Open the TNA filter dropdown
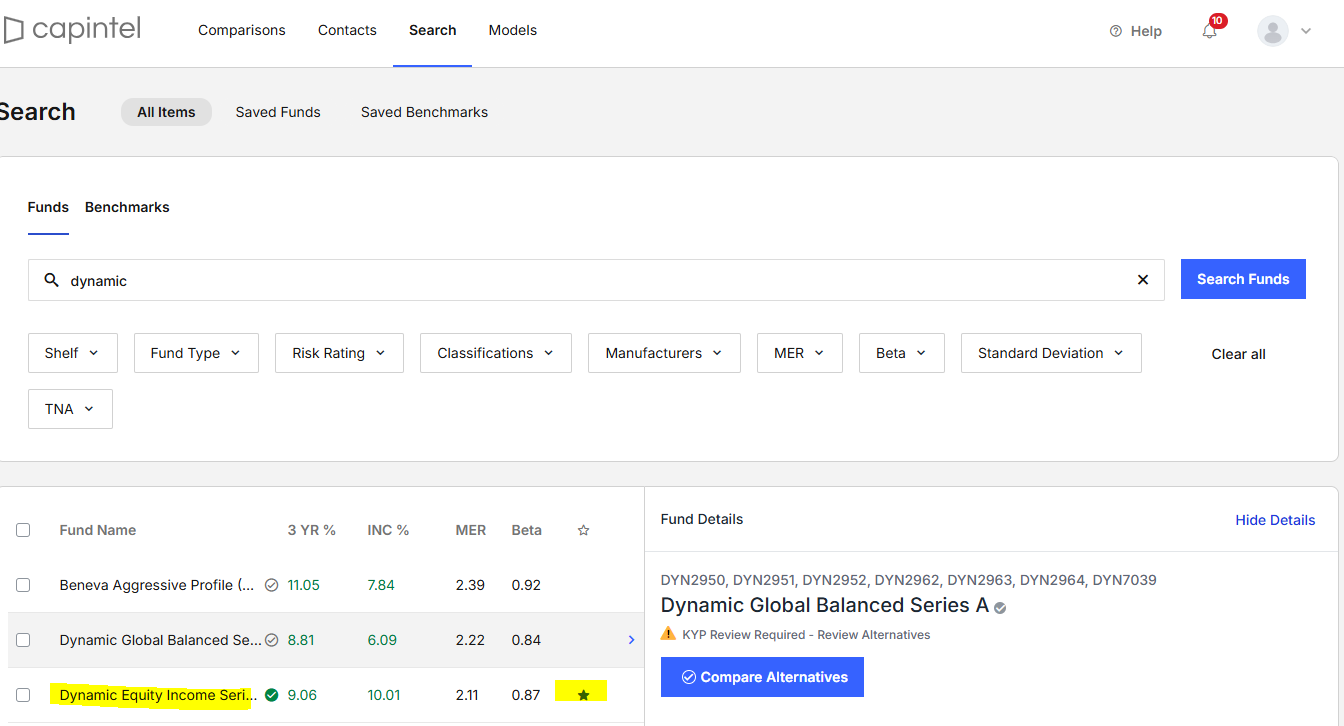 coord(70,409)
